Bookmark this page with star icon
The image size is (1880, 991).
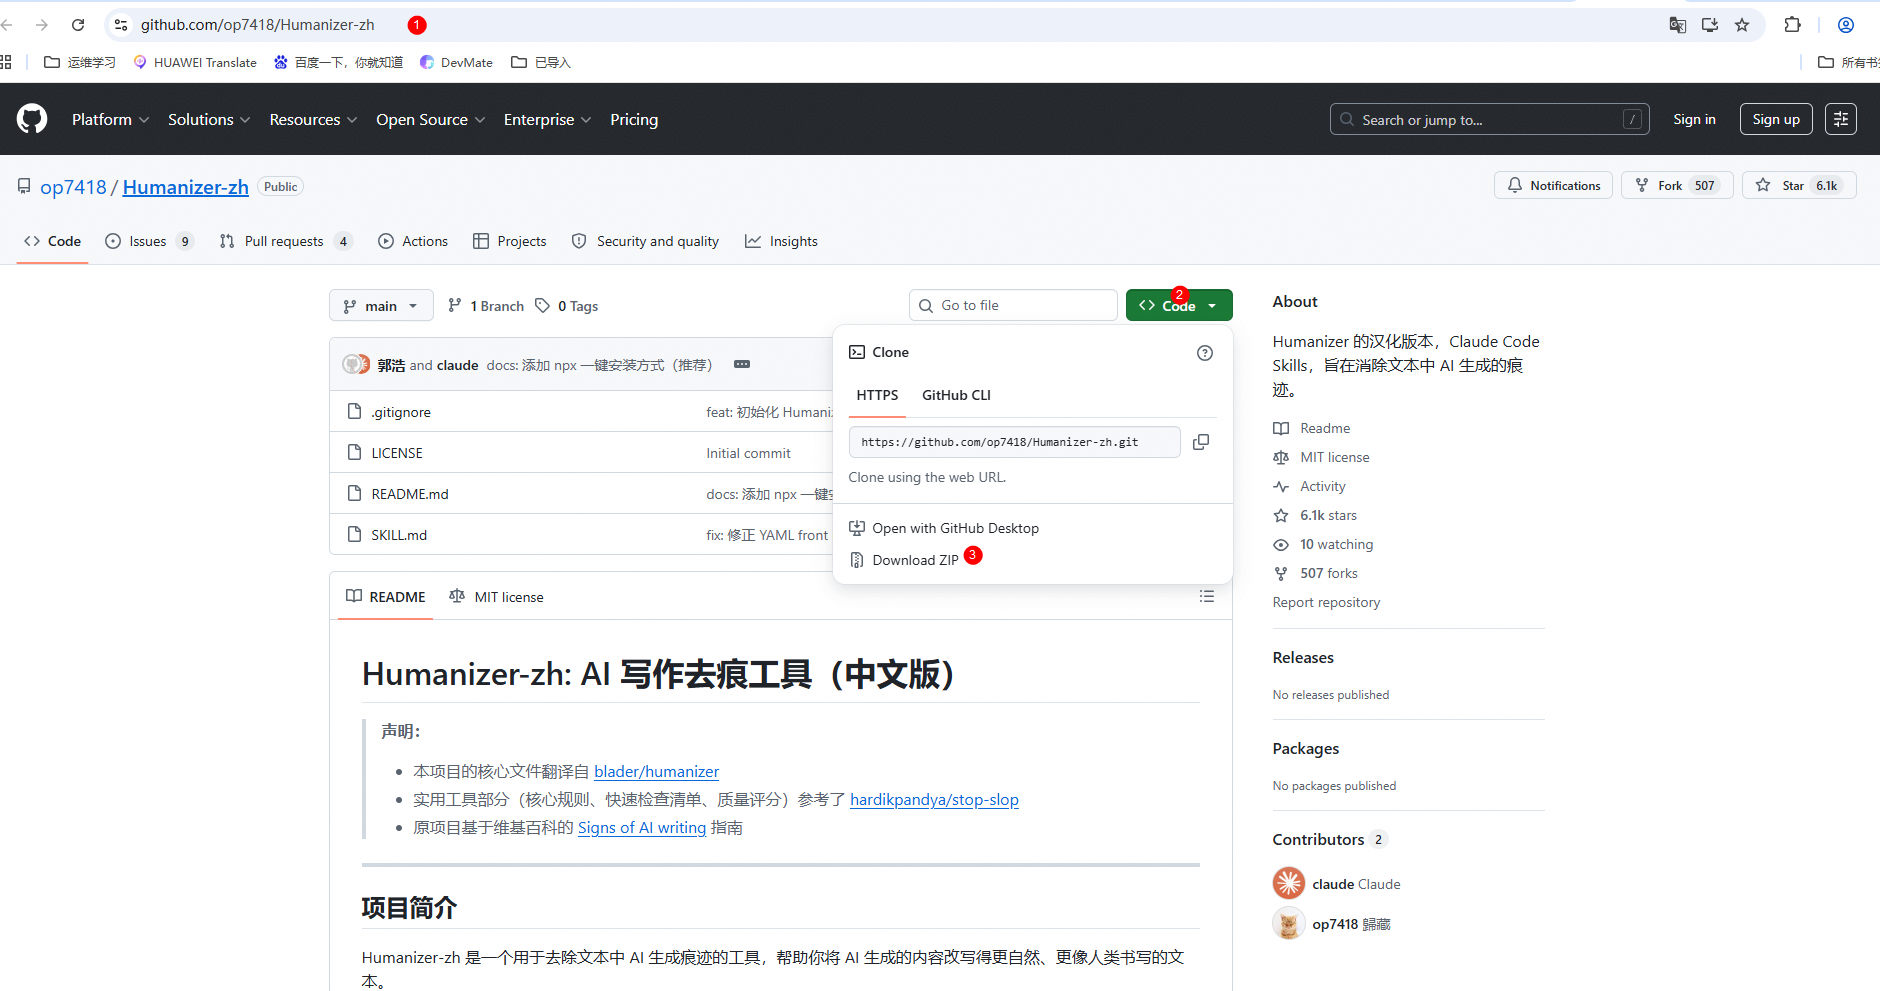tap(1742, 25)
